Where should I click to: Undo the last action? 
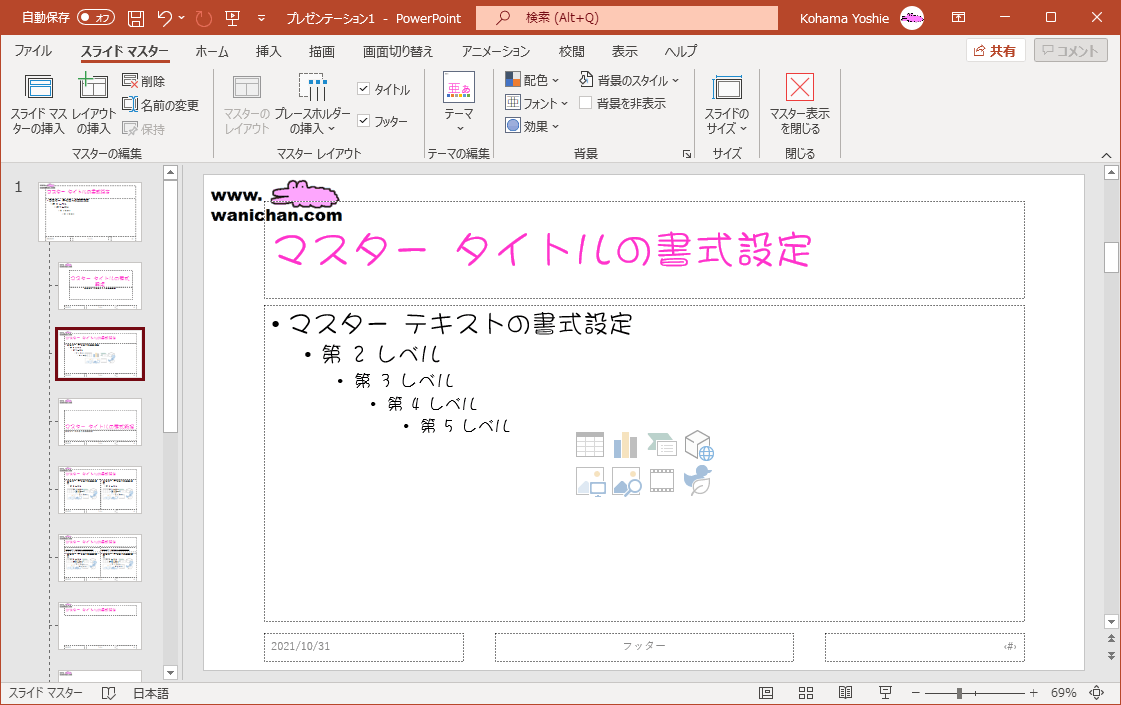click(x=164, y=18)
